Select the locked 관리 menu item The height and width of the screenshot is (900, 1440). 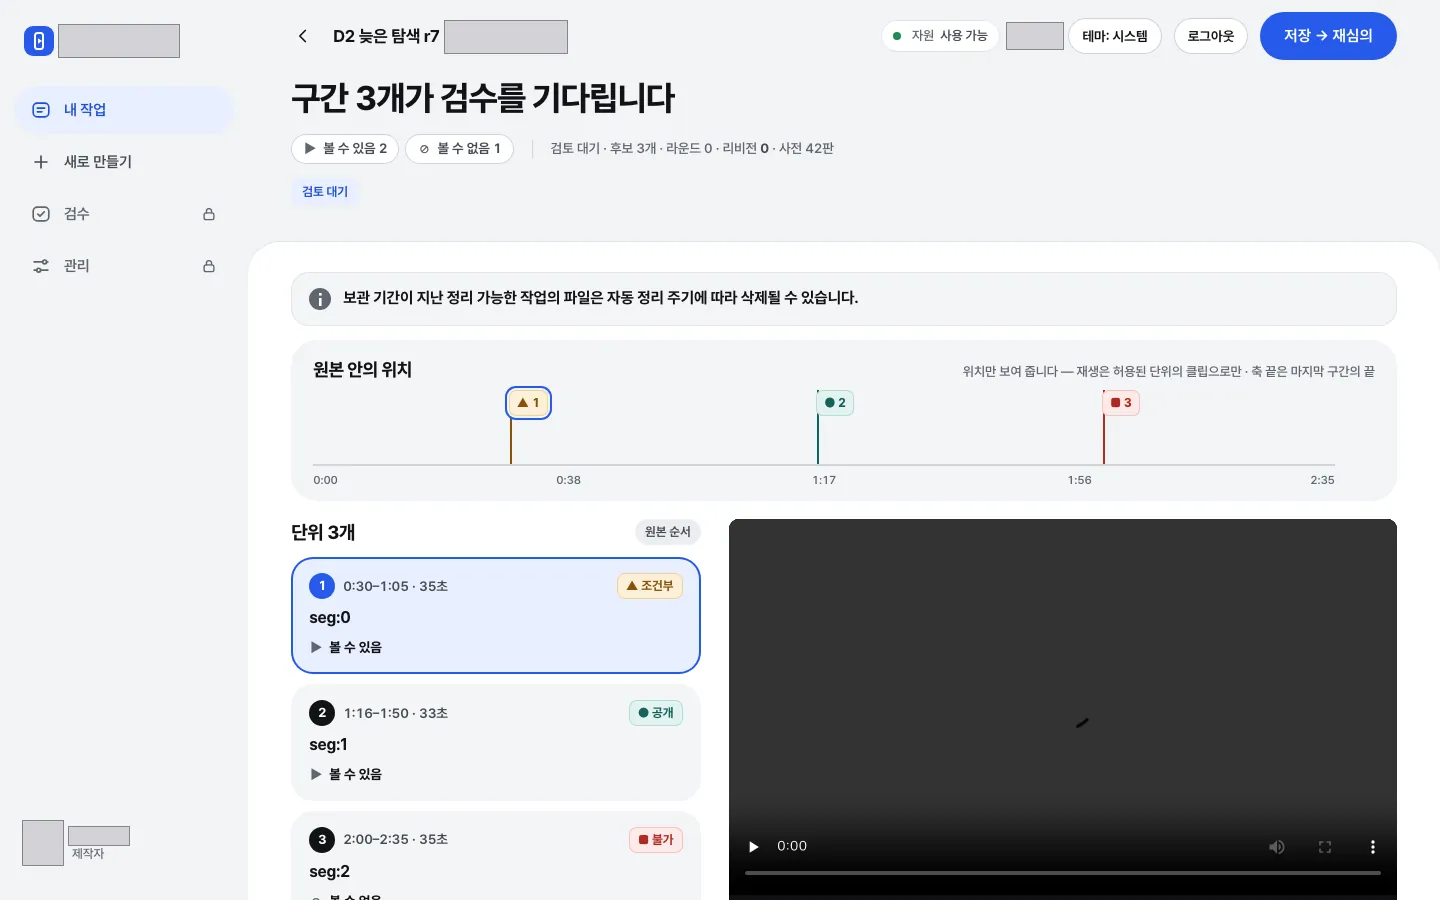pyautogui.click(x=124, y=266)
